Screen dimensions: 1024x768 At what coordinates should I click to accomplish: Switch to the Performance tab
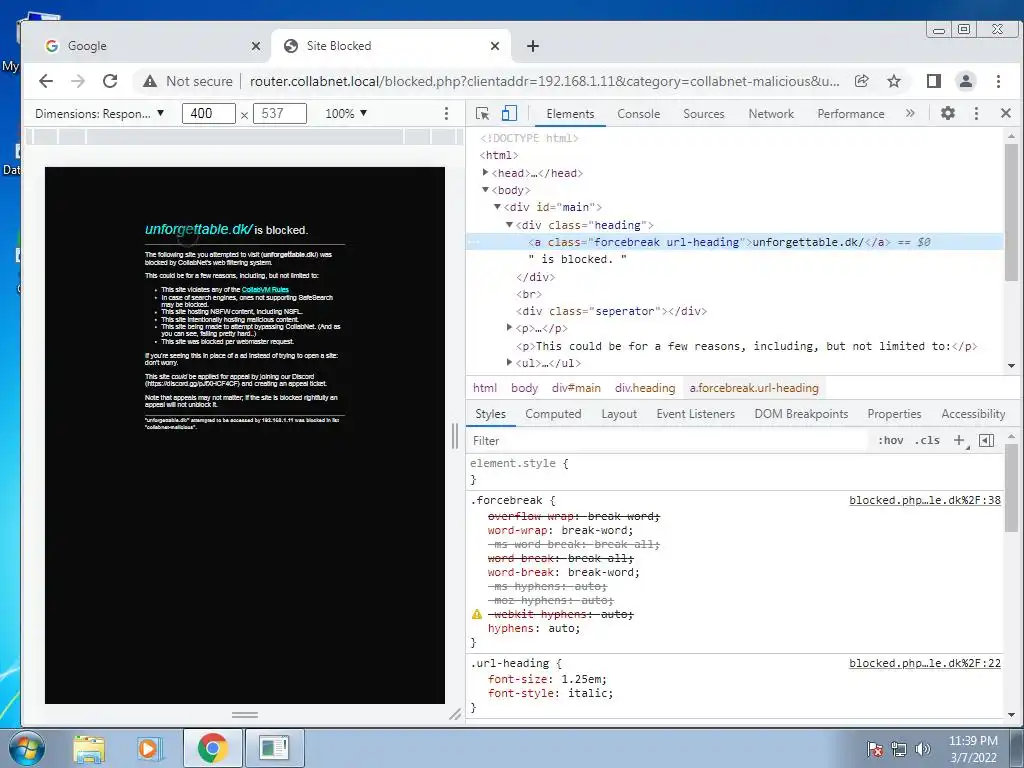pyautogui.click(x=850, y=114)
